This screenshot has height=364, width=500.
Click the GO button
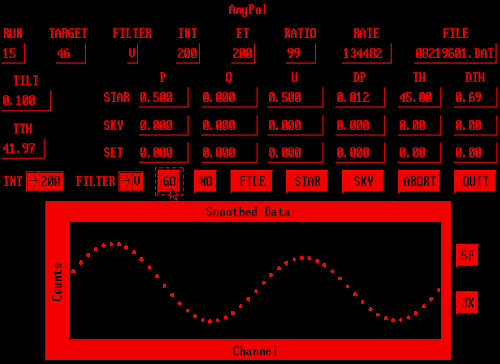point(169,181)
